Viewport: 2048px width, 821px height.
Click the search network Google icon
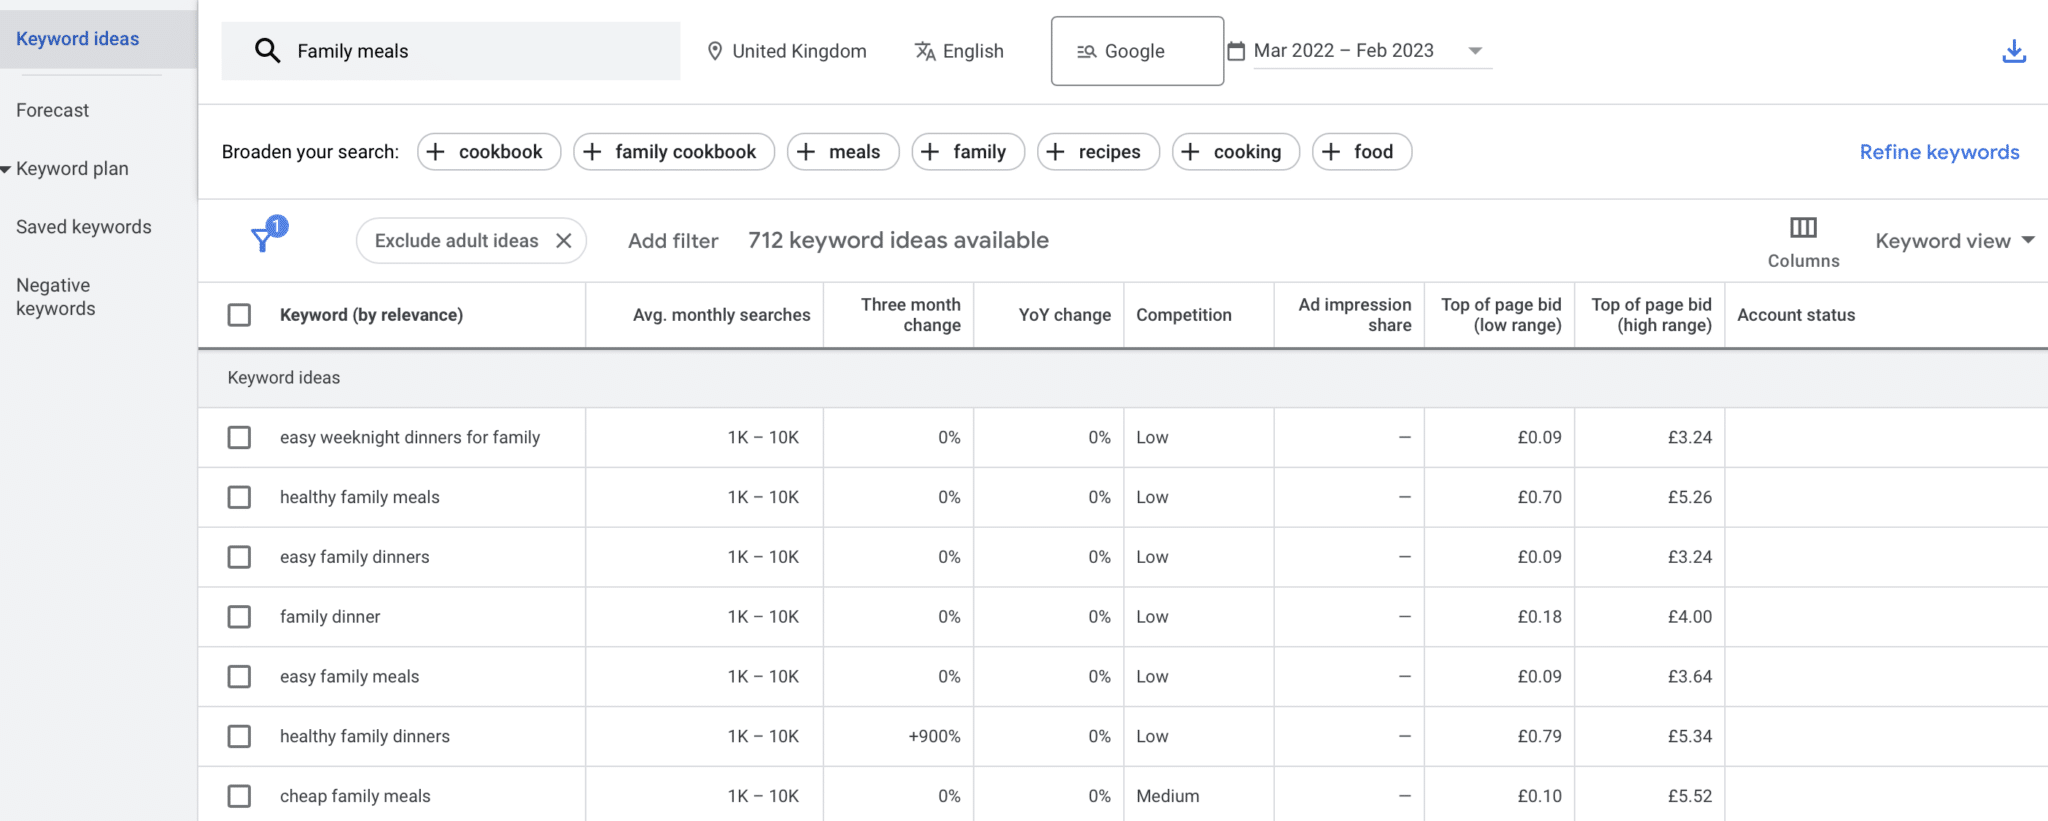coord(1087,52)
